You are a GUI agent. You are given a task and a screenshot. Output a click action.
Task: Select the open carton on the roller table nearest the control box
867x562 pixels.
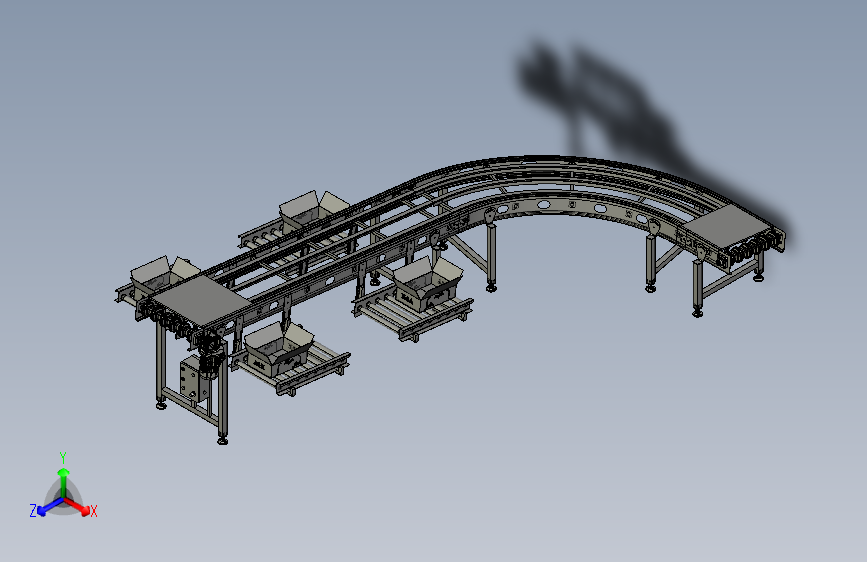point(279,349)
